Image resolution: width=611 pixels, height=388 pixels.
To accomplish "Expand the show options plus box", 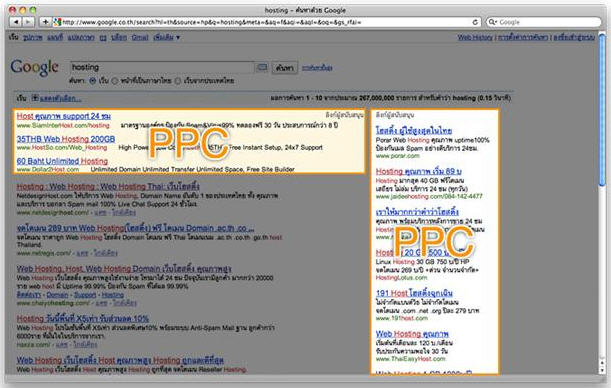I will click(x=35, y=98).
